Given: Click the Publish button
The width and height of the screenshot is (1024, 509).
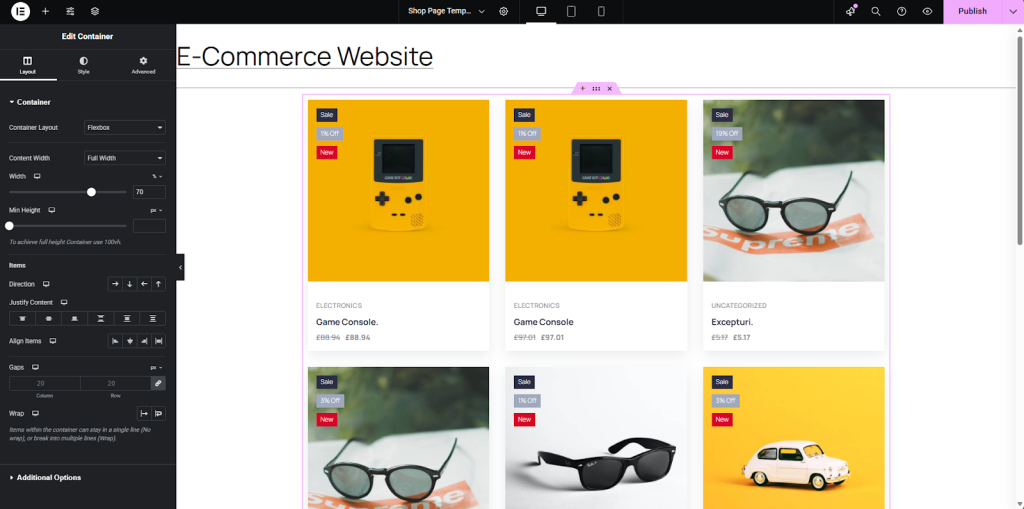Looking at the screenshot, I should tap(972, 11).
